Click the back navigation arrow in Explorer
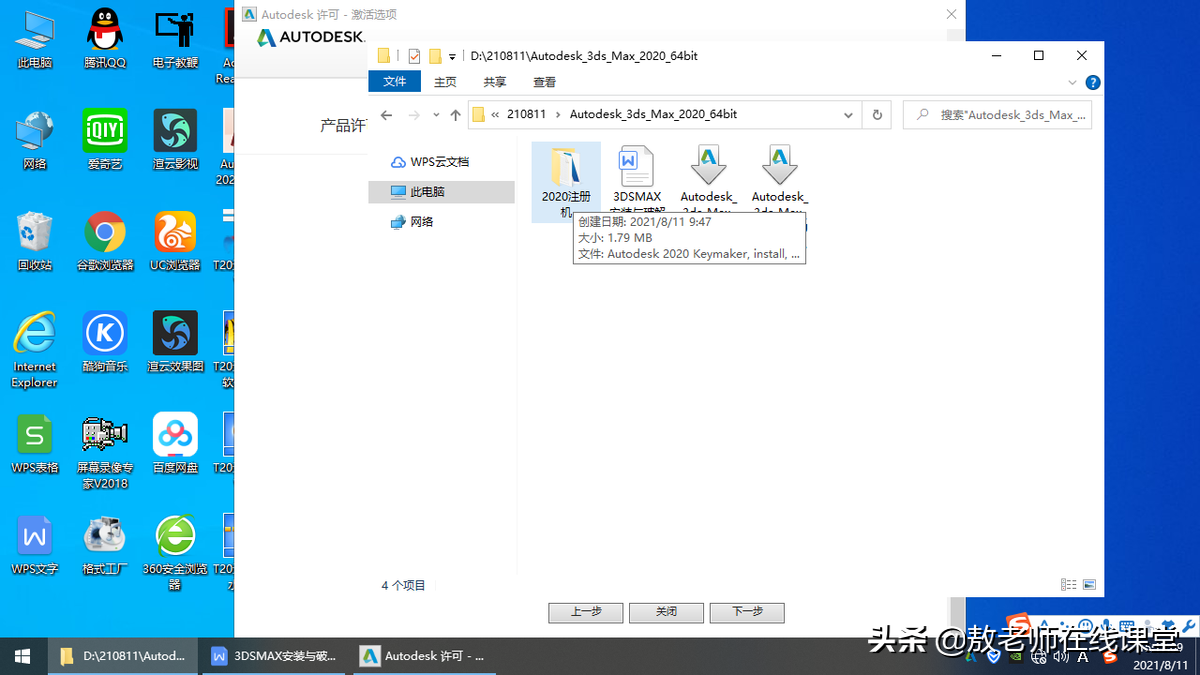Viewport: 1200px width, 675px height. (386, 114)
